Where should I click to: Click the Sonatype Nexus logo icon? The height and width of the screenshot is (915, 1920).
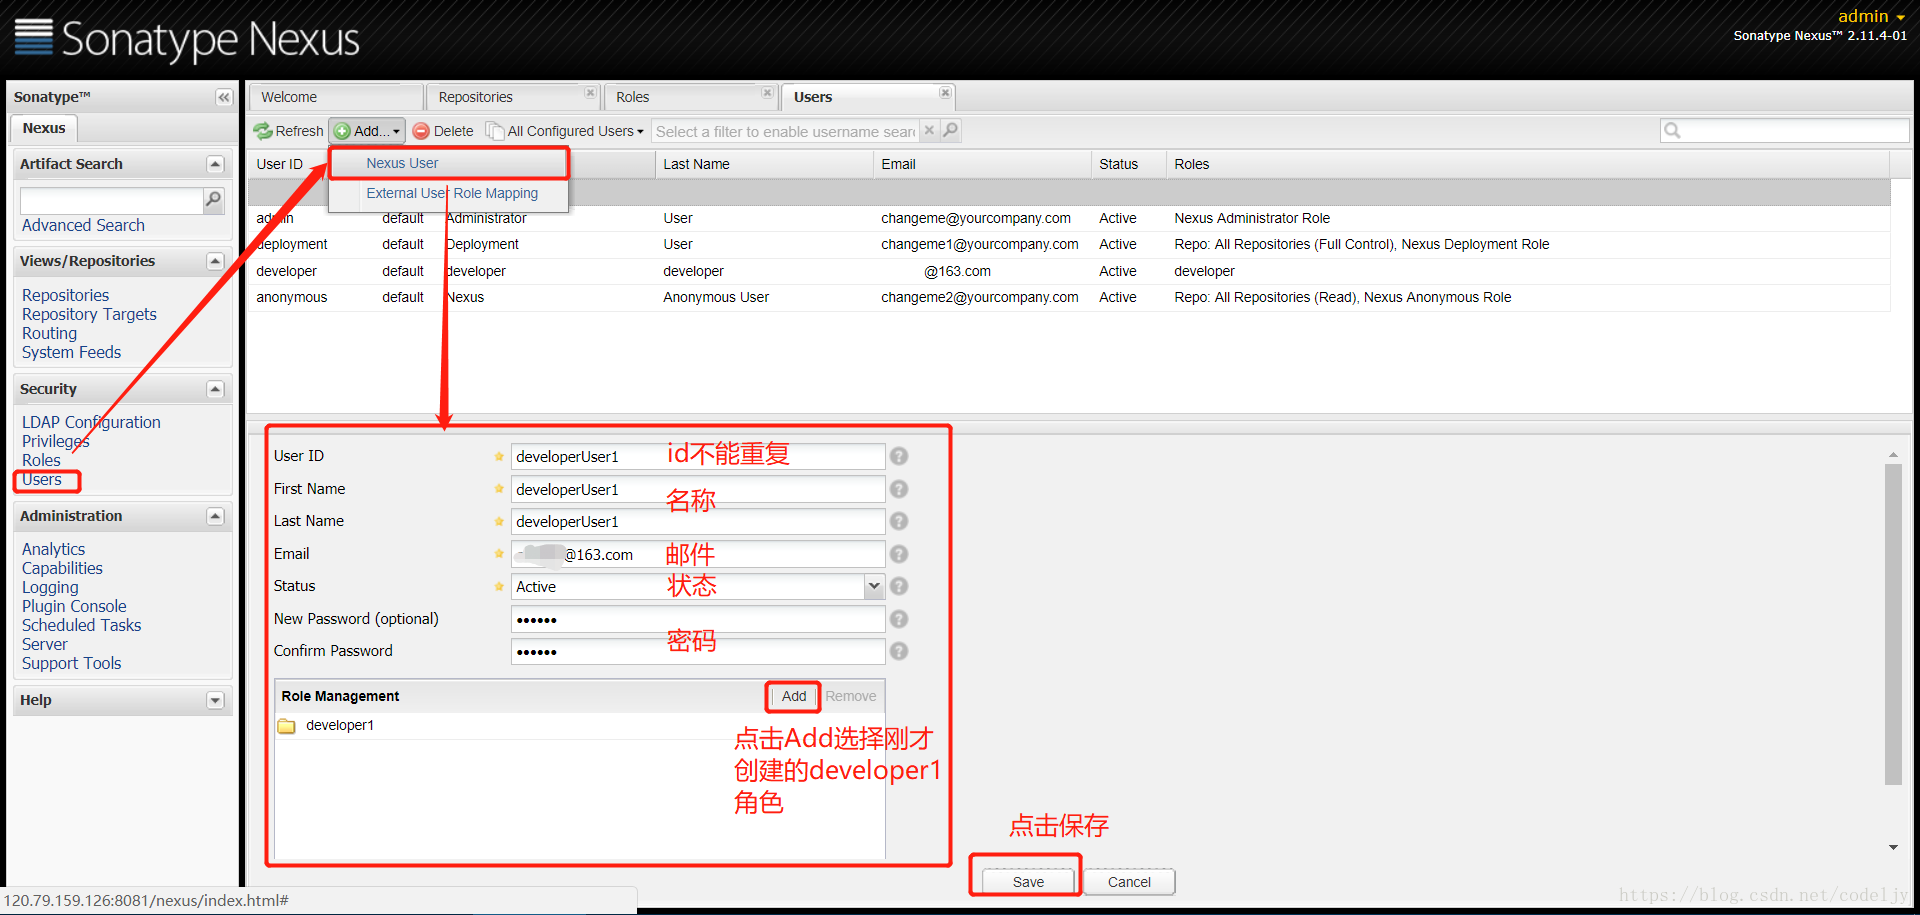pos(33,38)
